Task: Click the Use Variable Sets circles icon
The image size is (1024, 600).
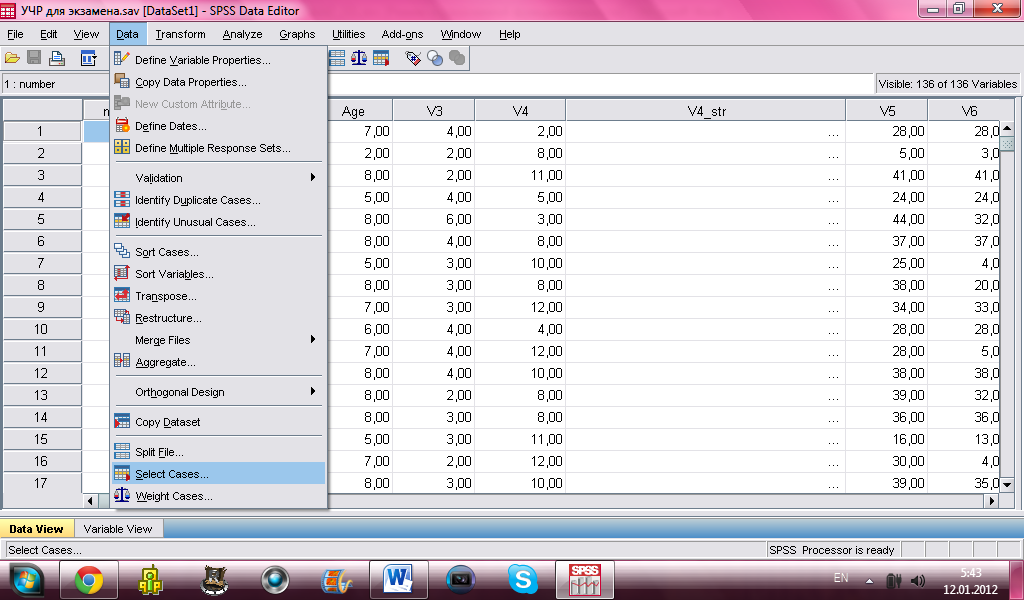Action: [435, 59]
